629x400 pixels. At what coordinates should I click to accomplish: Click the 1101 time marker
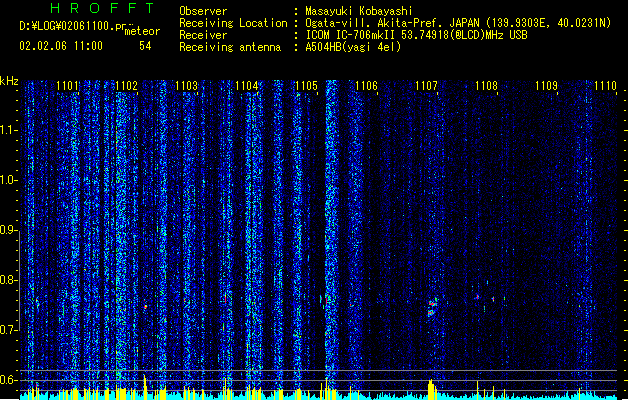67,86
